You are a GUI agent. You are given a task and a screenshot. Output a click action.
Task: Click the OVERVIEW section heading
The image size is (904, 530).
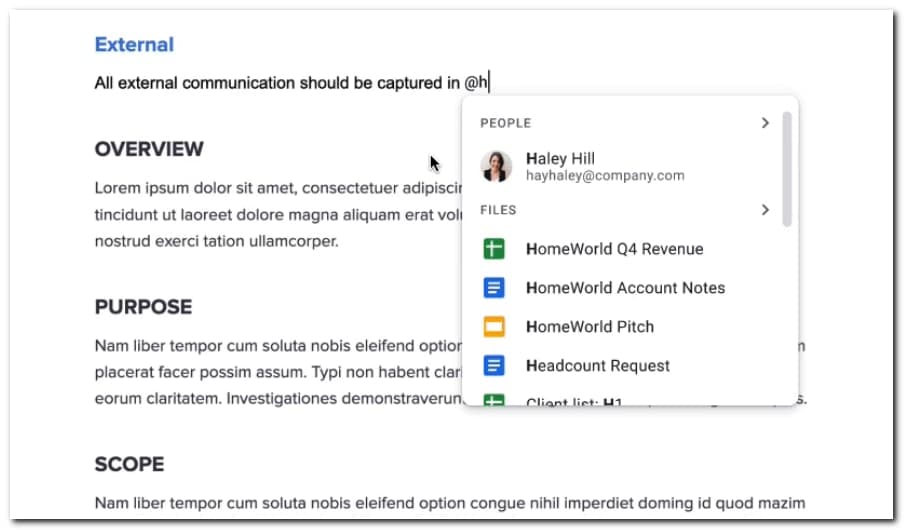point(149,149)
